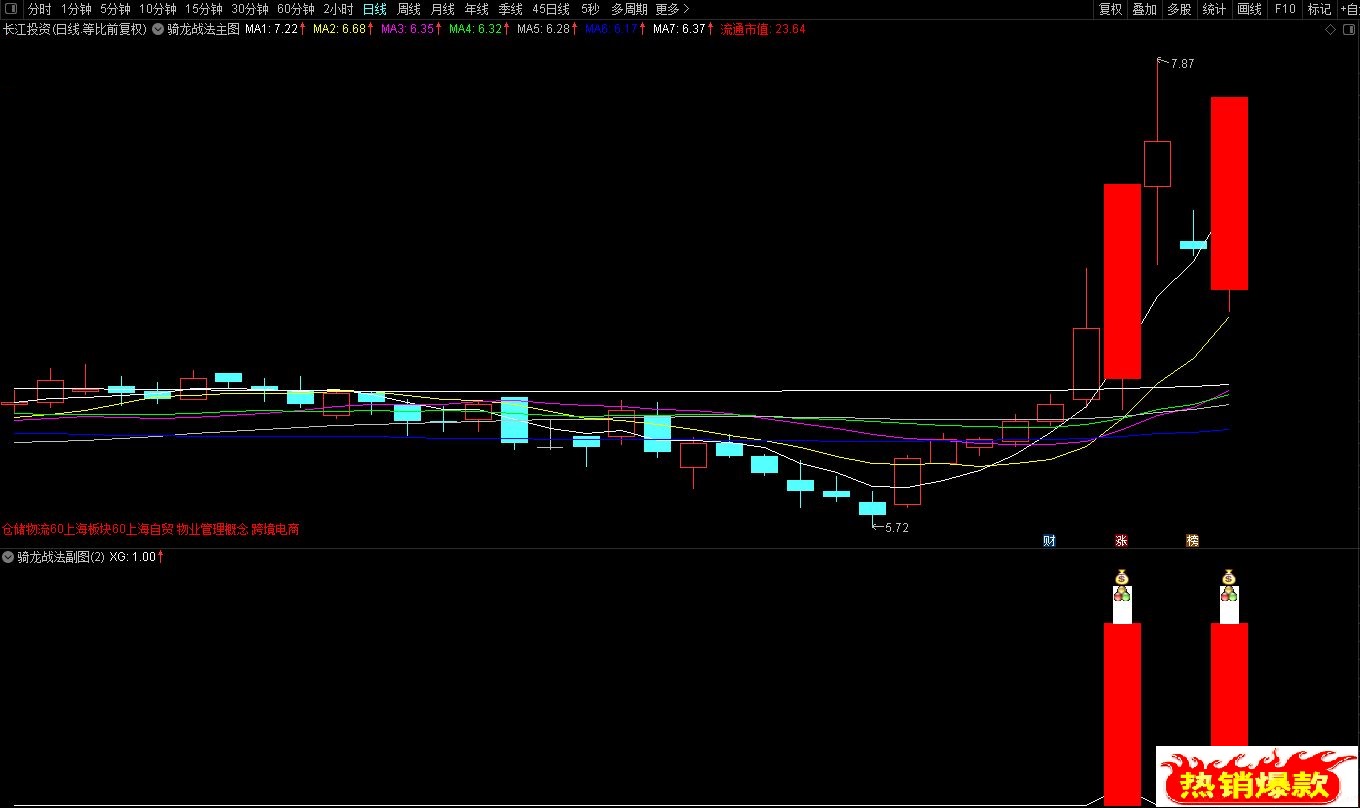Select the 60分钟 period
Image resolution: width=1360 pixels, height=808 pixels.
(x=296, y=9)
